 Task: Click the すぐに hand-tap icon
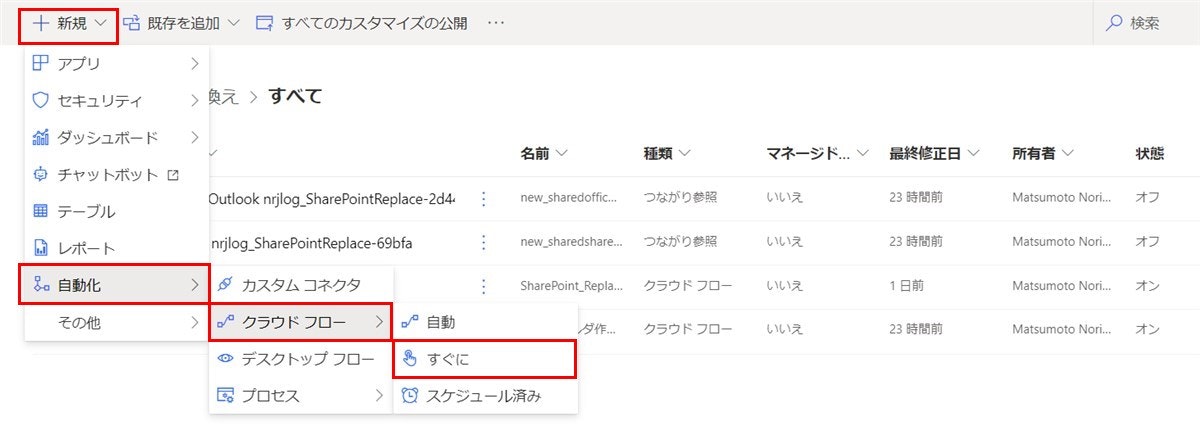point(409,359)
